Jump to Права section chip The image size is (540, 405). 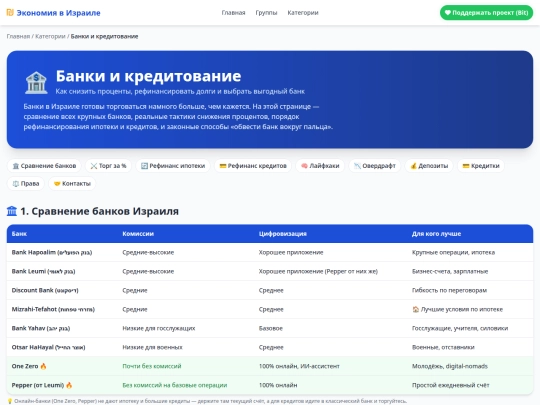26,184
